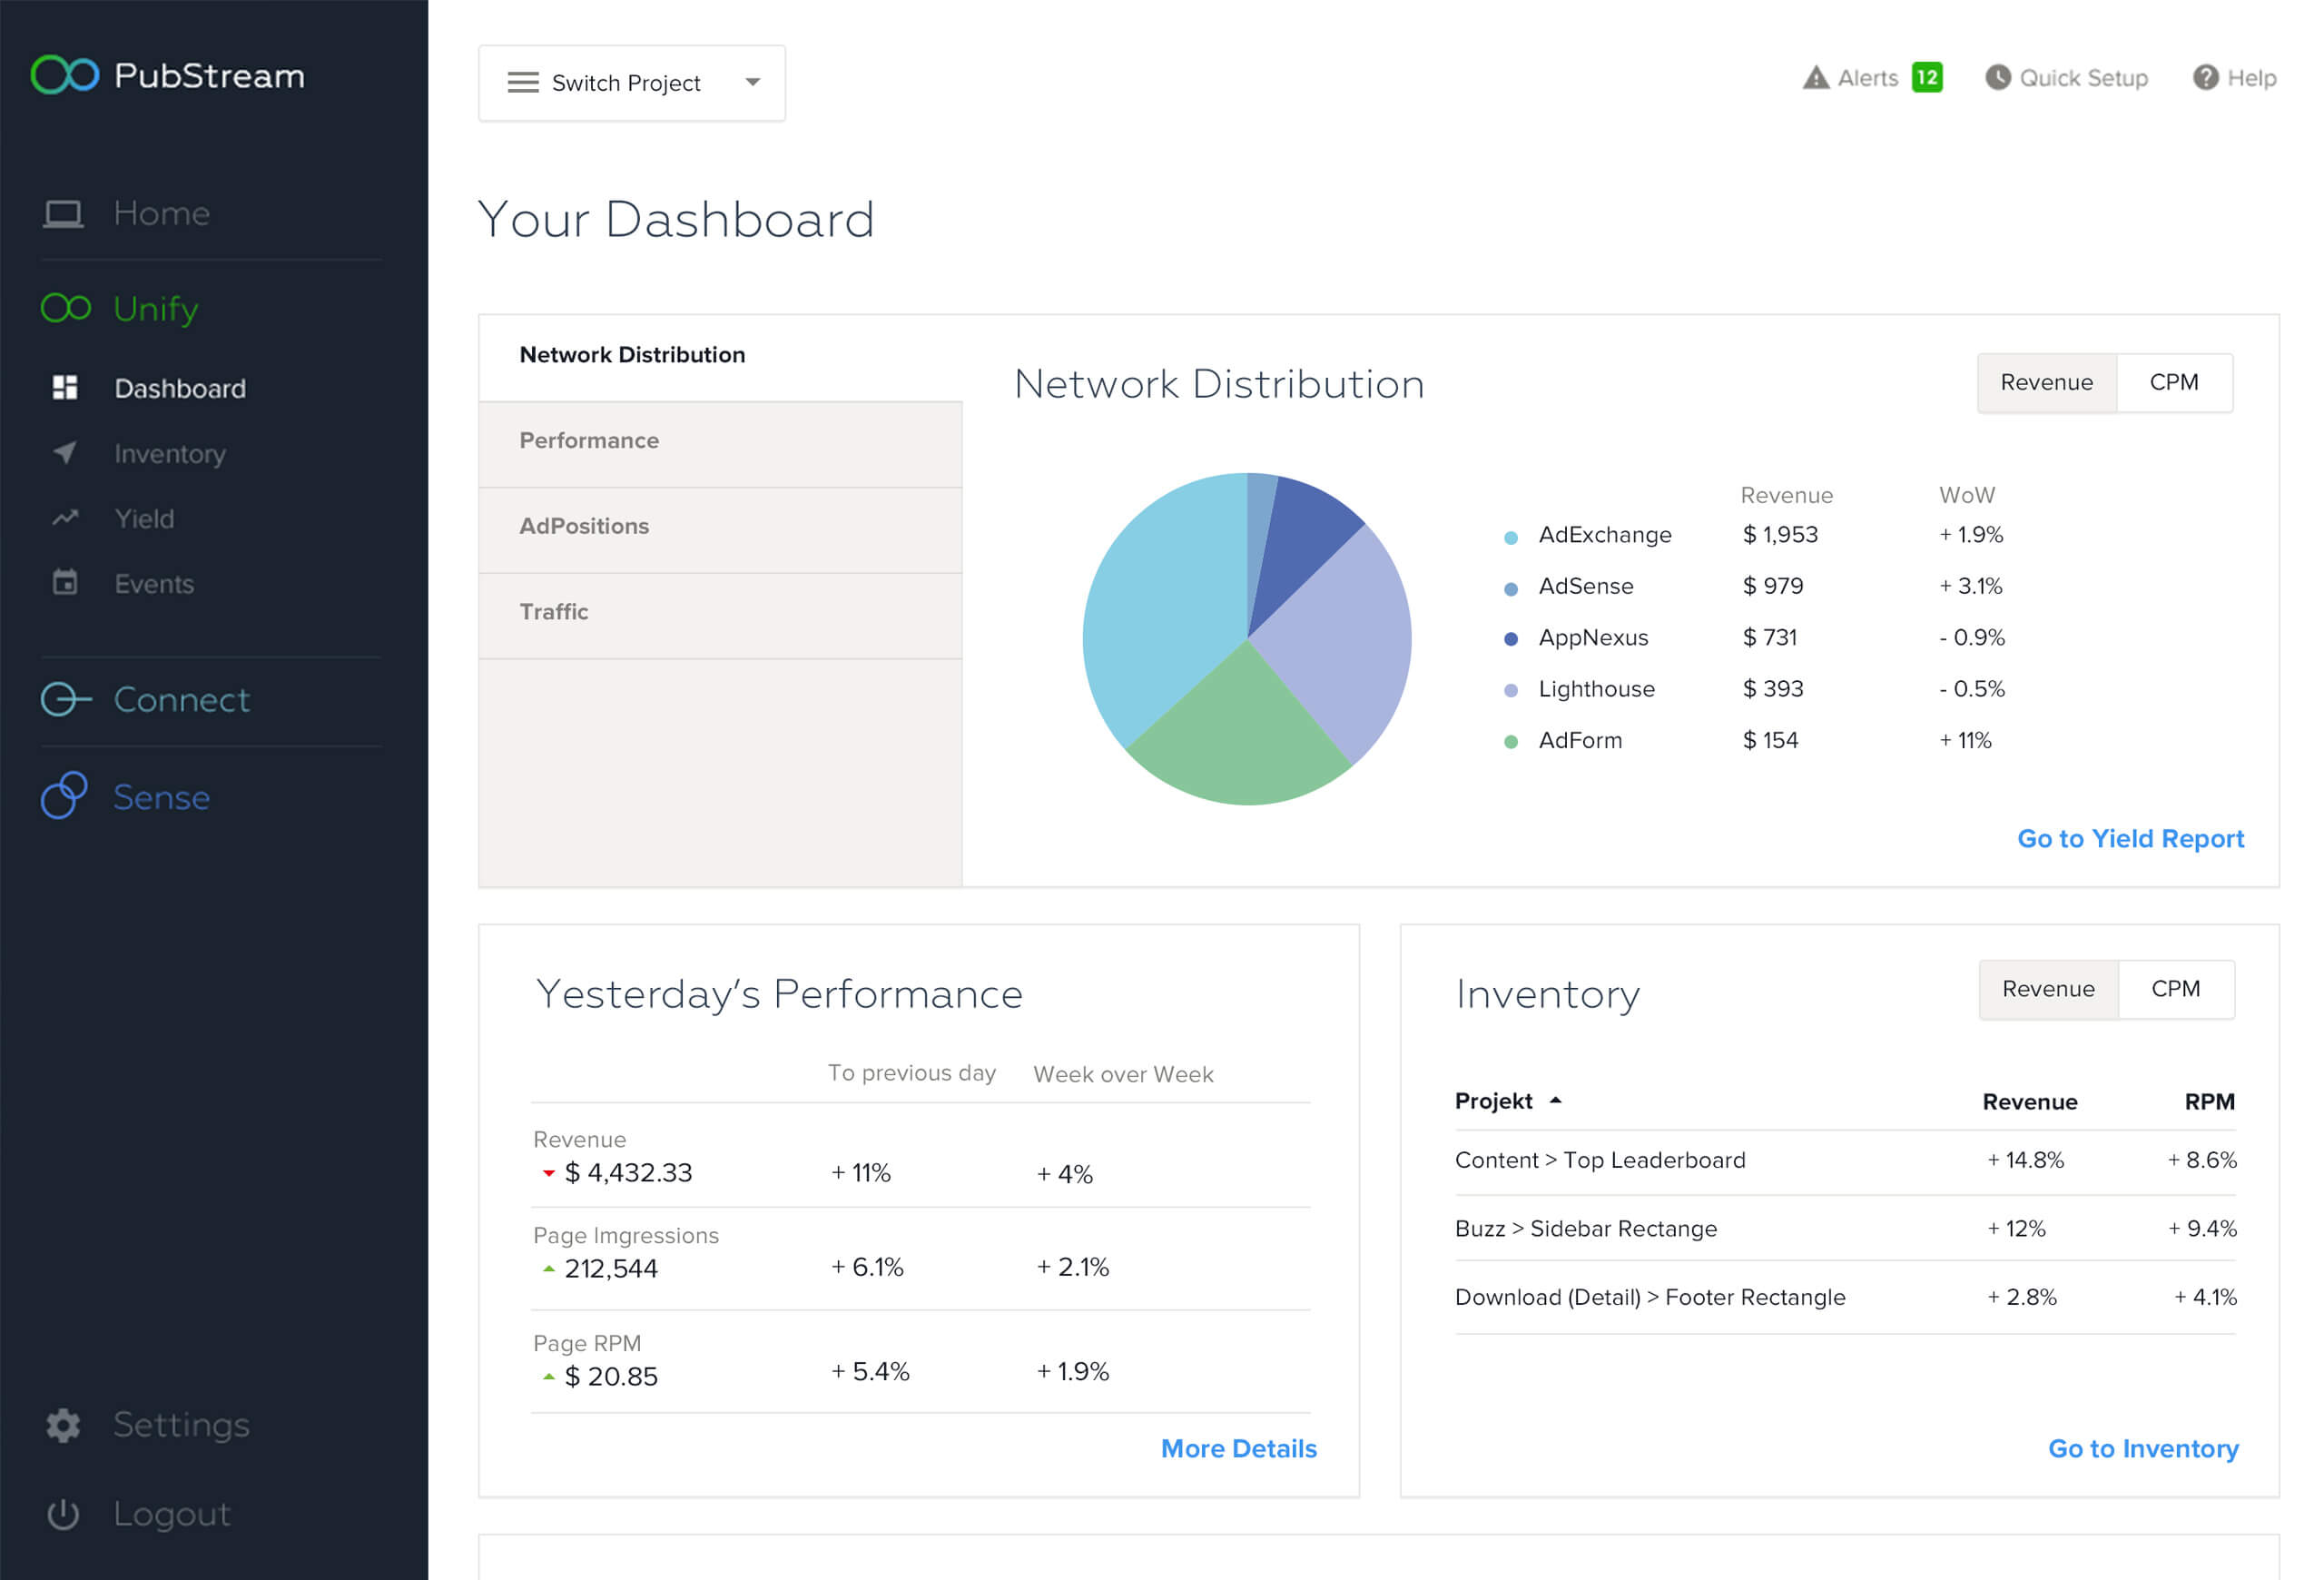Viewport: 2324px width, 1580px height.
Task: Click the PubStream logo icon
Action: 65,75
